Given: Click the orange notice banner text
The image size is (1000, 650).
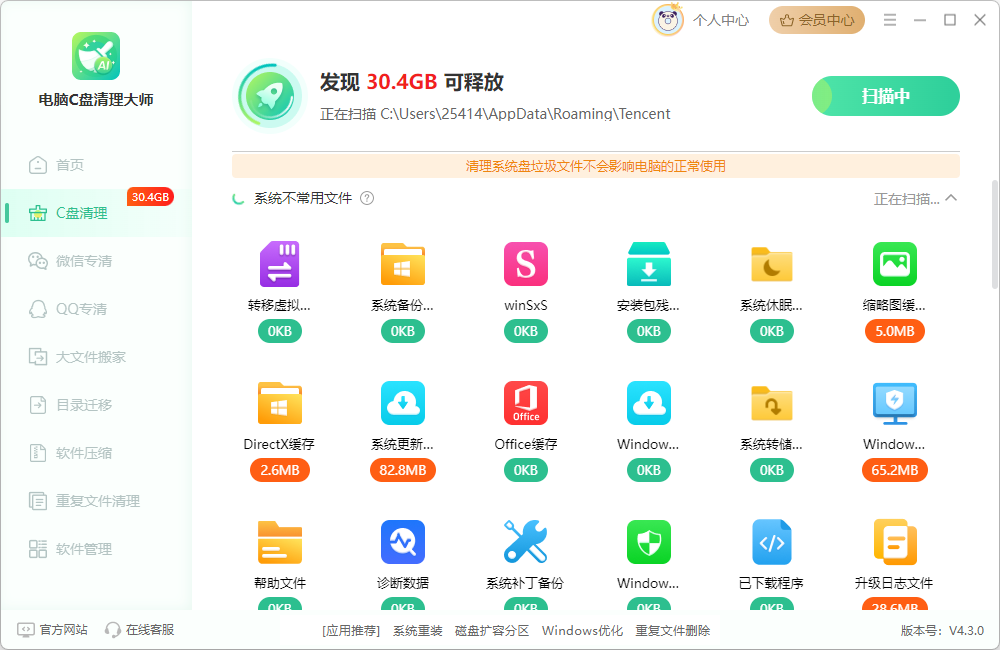Looking at the screenshot, I should 596,166.
